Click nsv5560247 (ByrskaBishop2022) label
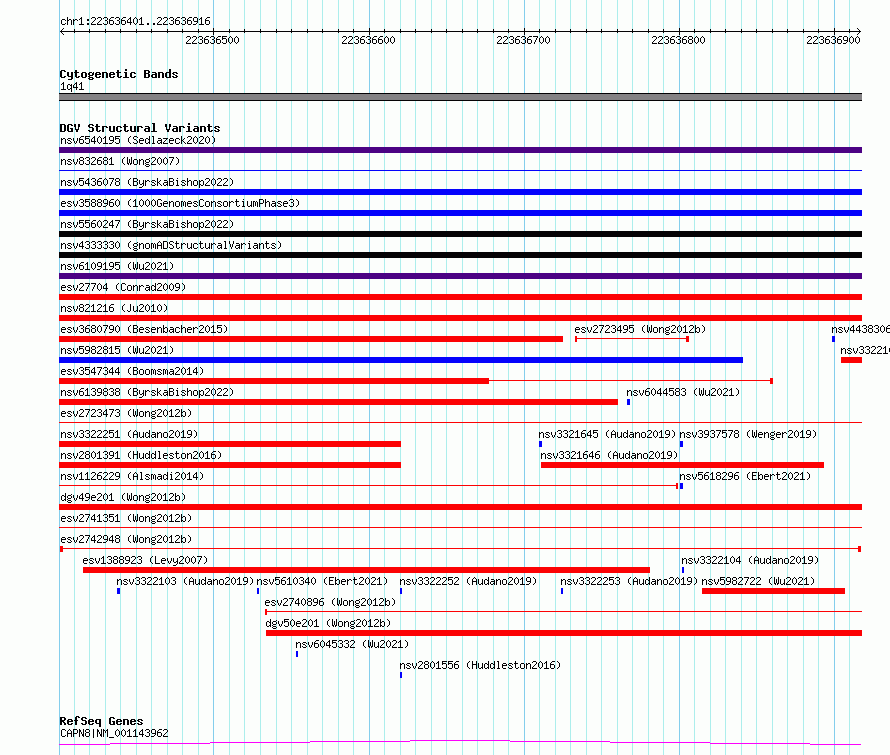The height and width of the screenshot is (755, 890). click(147, 224)
